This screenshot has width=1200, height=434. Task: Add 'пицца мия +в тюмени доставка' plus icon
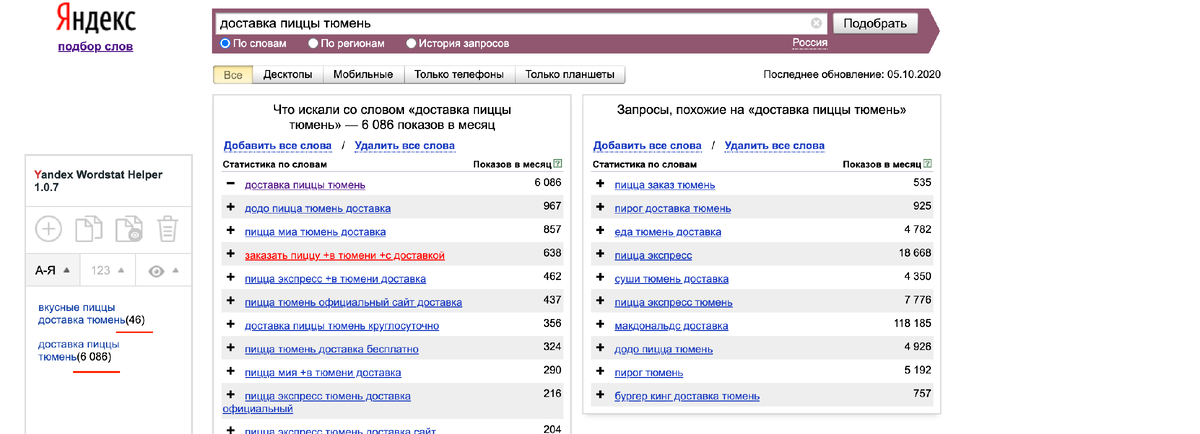pos(231,372)
